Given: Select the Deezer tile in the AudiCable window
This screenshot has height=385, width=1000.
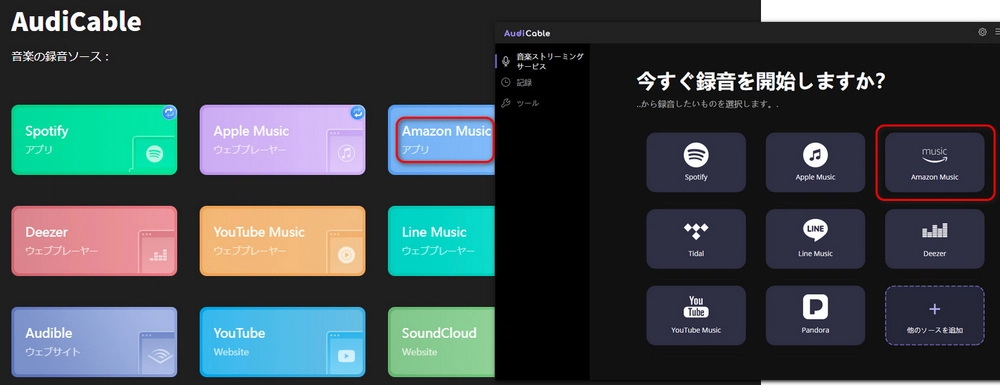Looking at the screenshot, I should point(934,239).
